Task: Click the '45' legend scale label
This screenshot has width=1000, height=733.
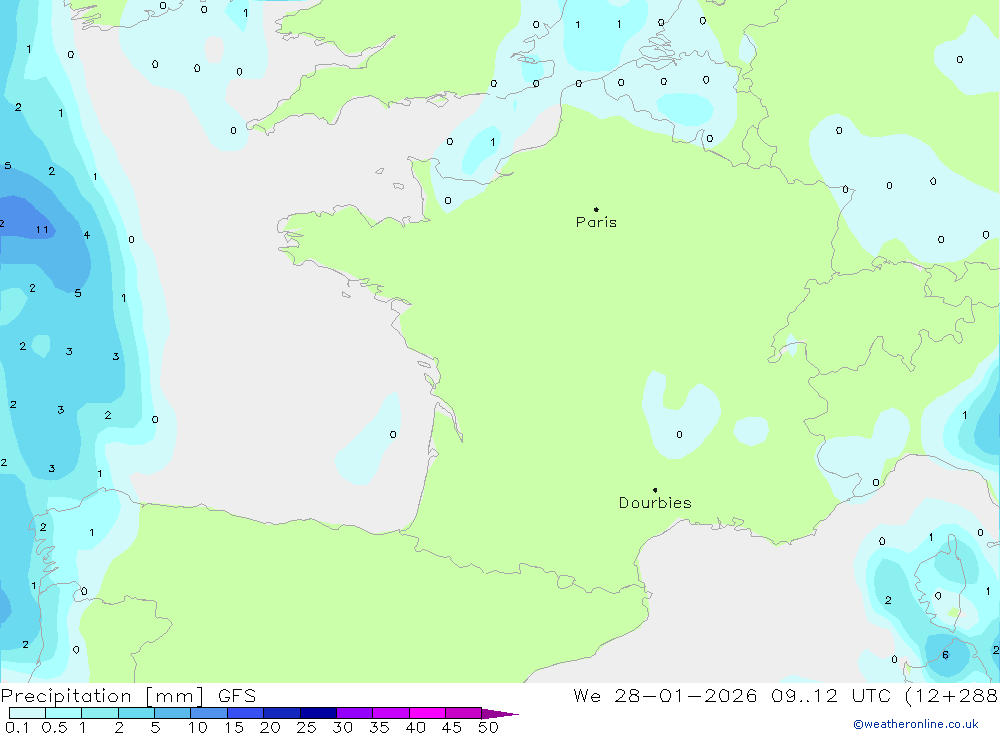Action: tap(452, 727)
